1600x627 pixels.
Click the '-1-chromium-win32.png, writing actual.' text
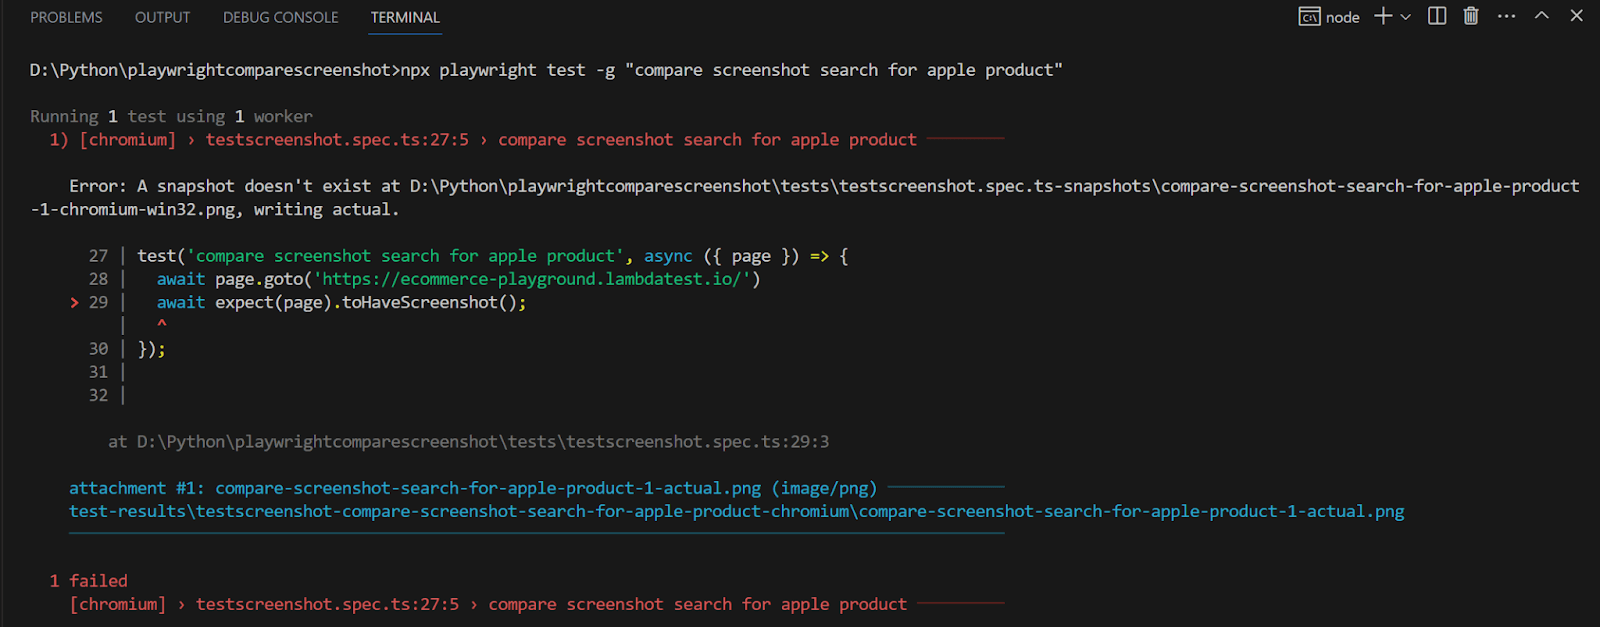[x=215, y=210]
